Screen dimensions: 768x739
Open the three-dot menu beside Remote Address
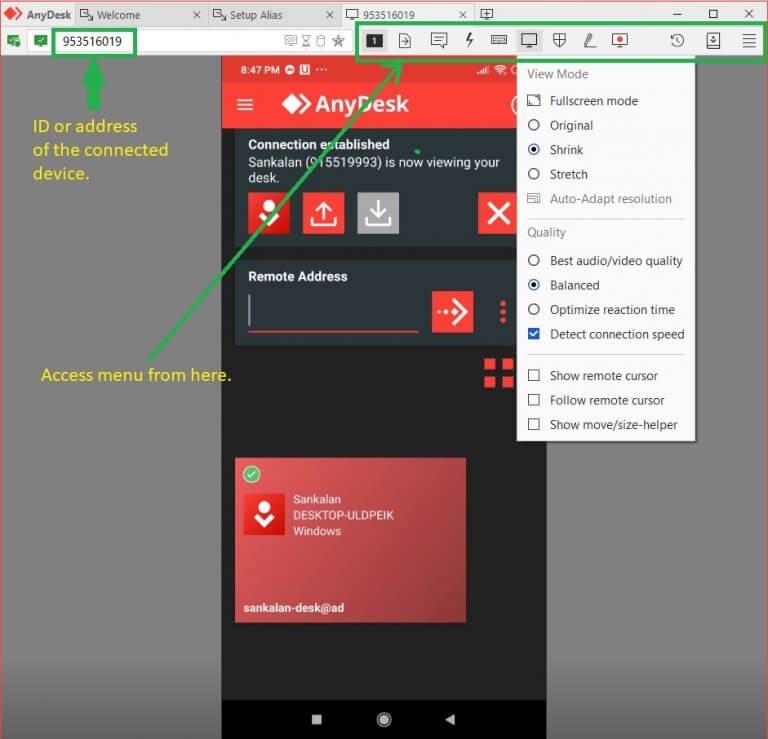coord(503,312)
